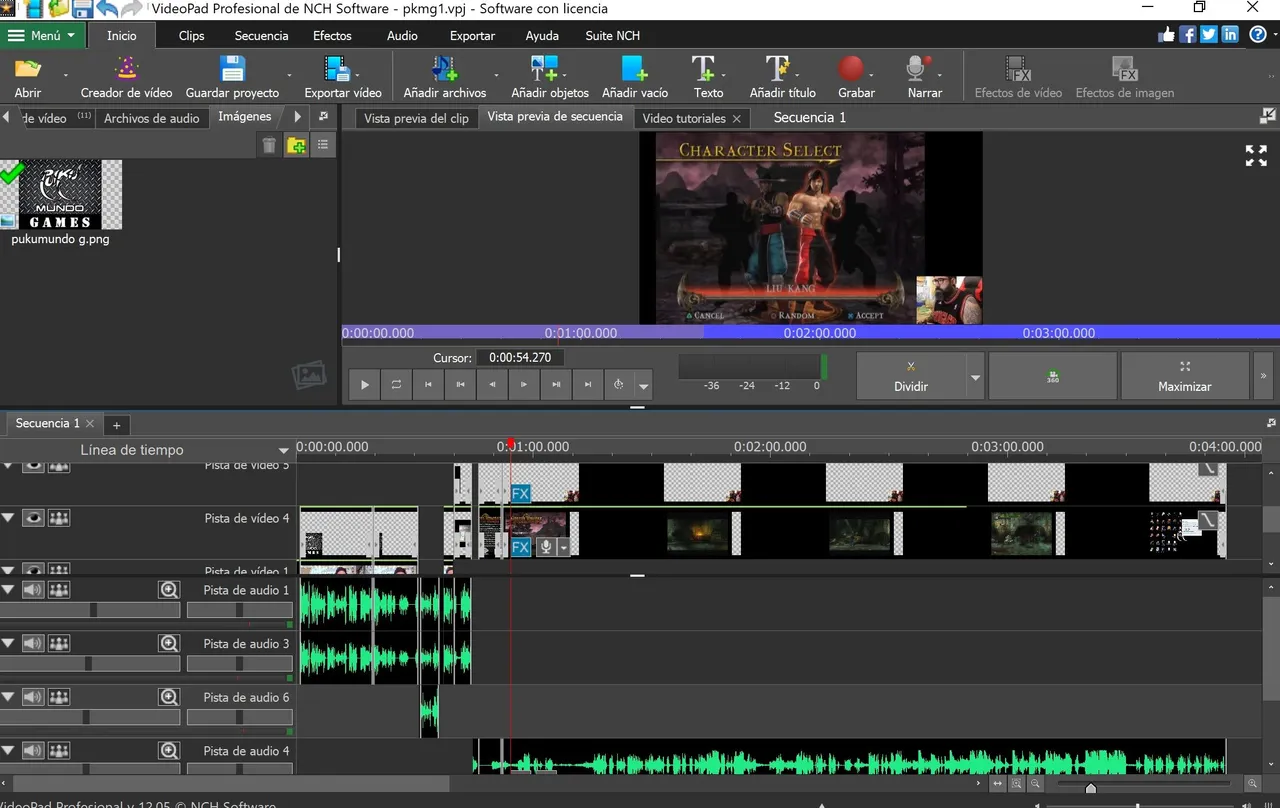Open full-screen preview with corner arrows icon
This screenshot has height=808, width=1280.
[x=1256, y=155]
